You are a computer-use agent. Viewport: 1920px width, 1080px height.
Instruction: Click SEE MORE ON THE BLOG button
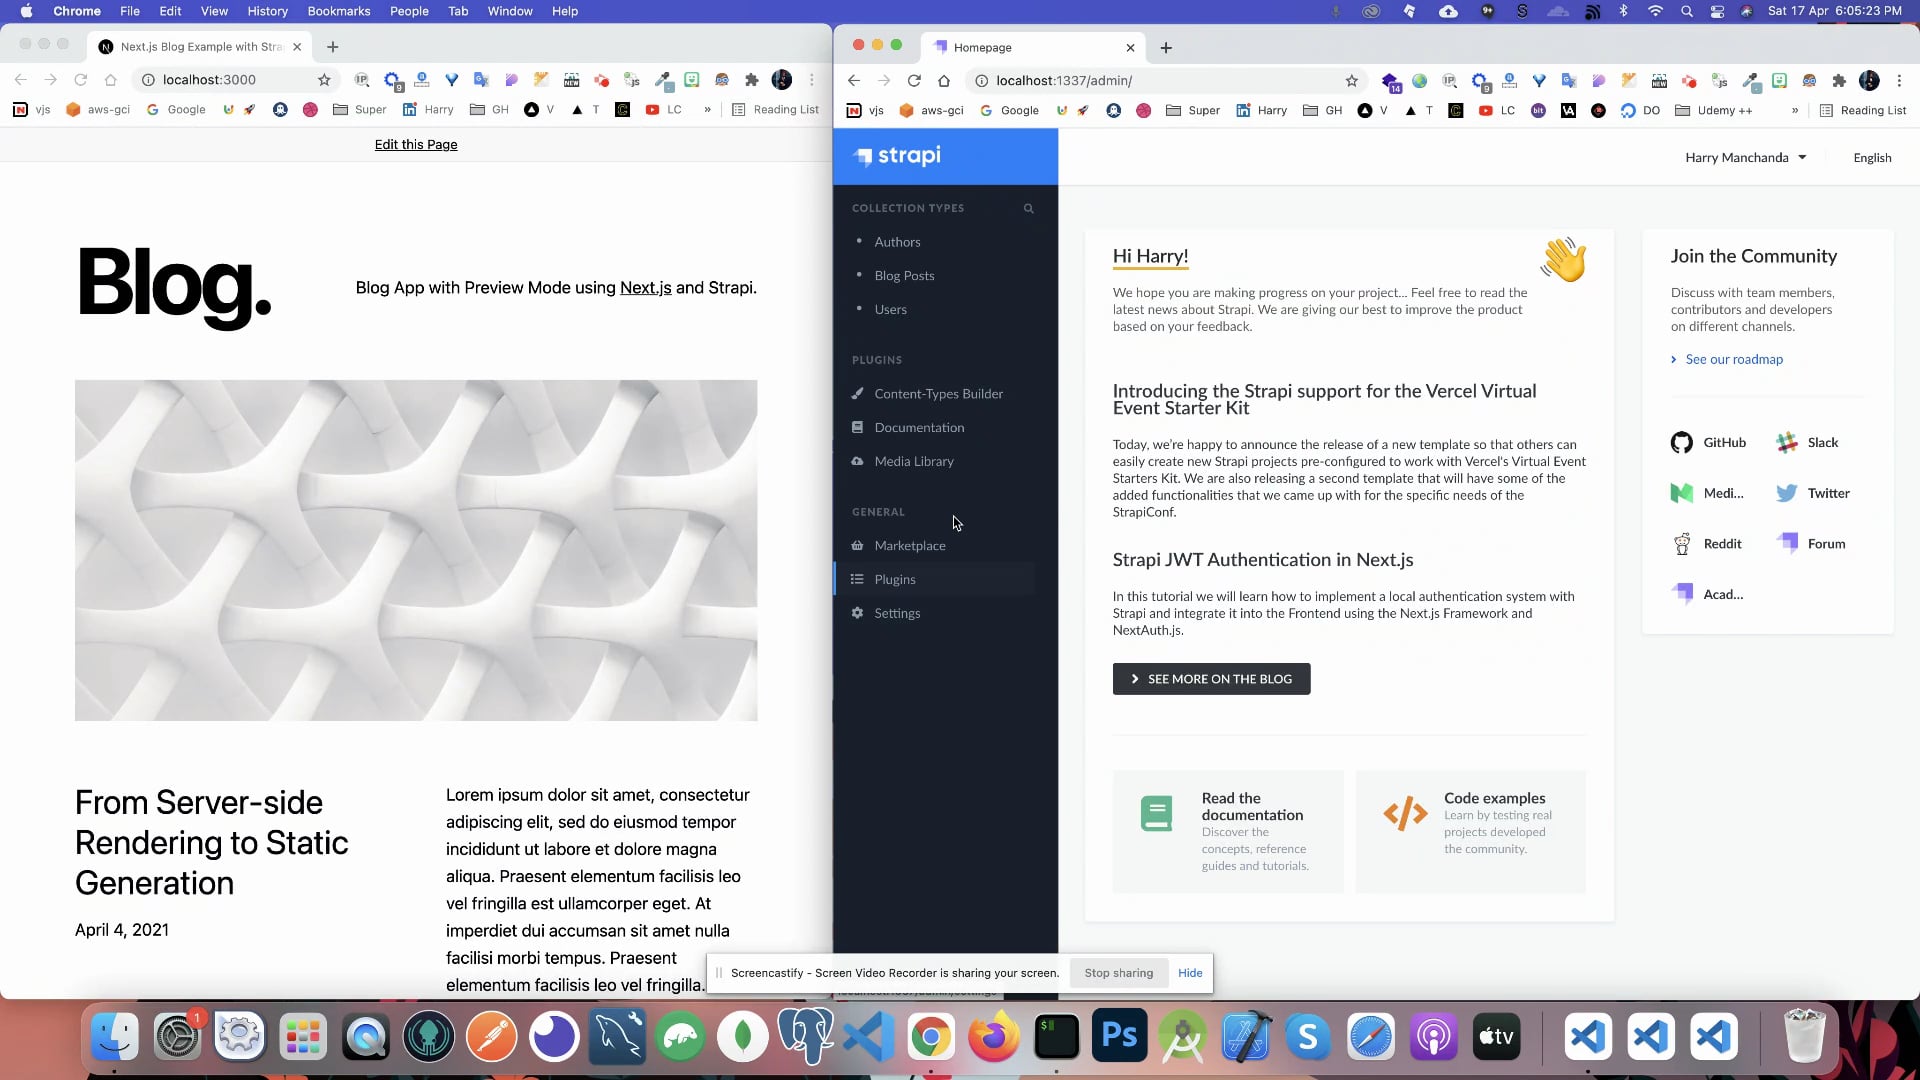point(1211,679)
